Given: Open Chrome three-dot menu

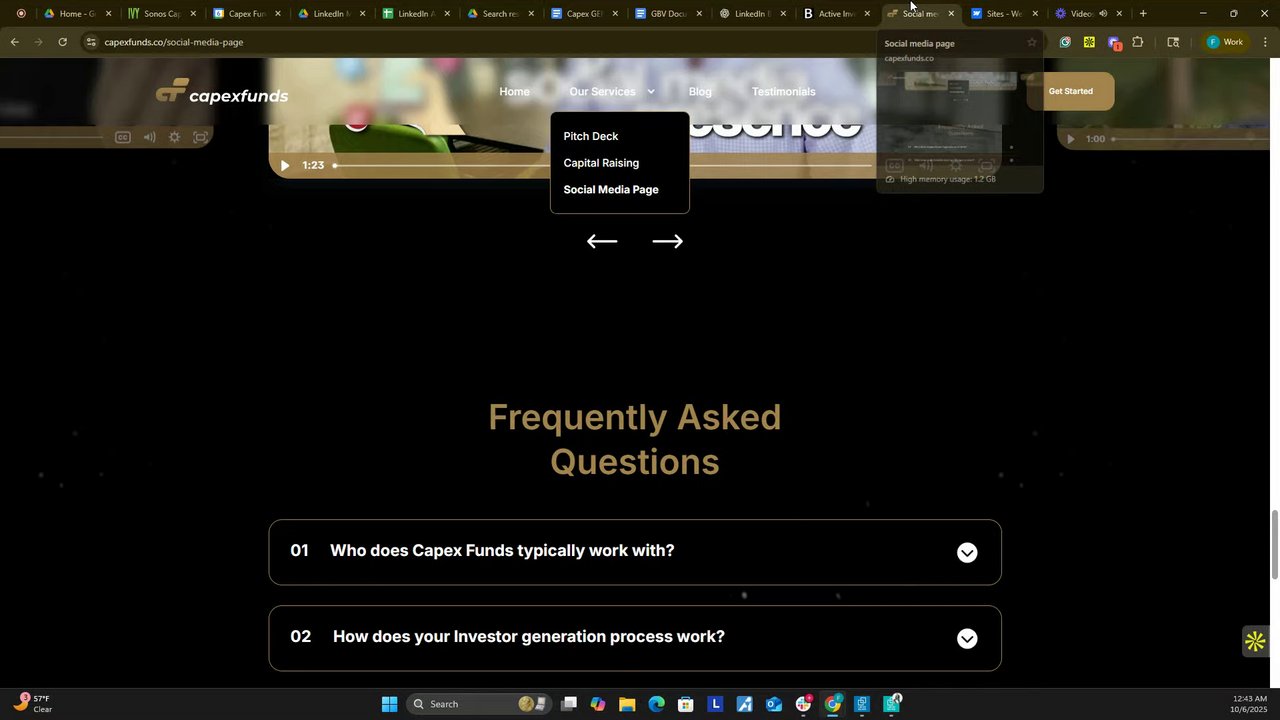Looking at the screenshot, I should 1265,42.
